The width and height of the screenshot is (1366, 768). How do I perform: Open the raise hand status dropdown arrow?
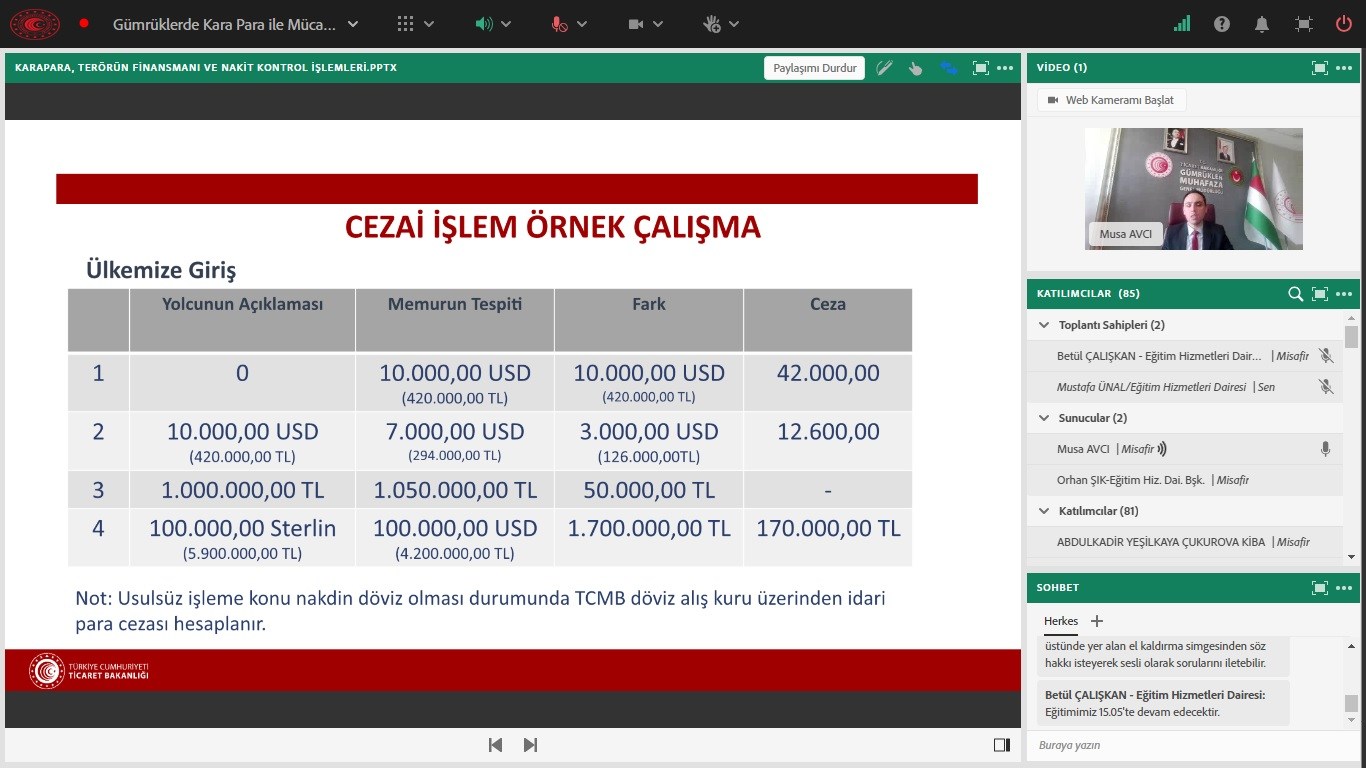[735, 24]
